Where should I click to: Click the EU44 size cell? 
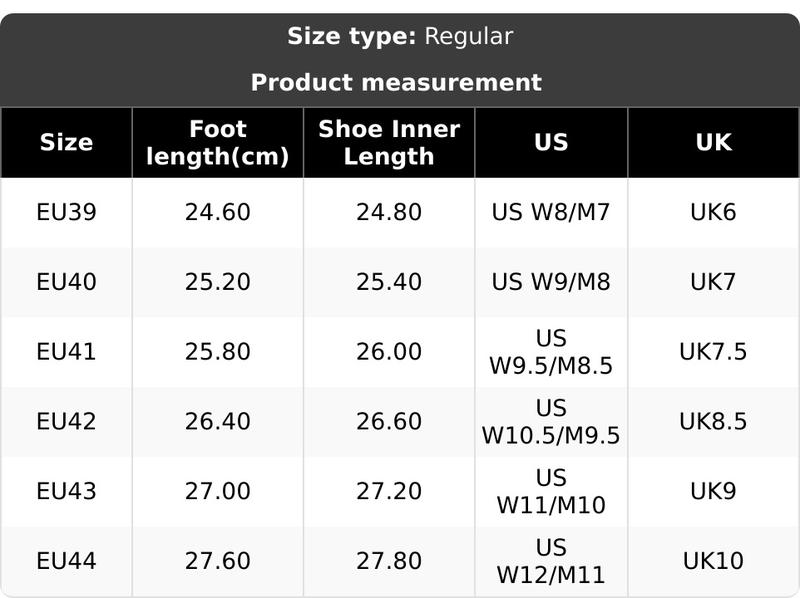66,562
